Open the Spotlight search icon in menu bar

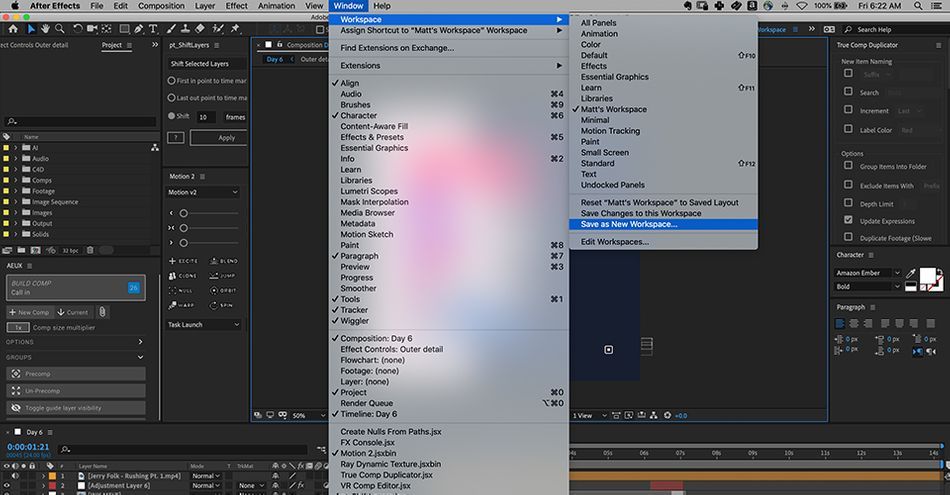(918, 5)
